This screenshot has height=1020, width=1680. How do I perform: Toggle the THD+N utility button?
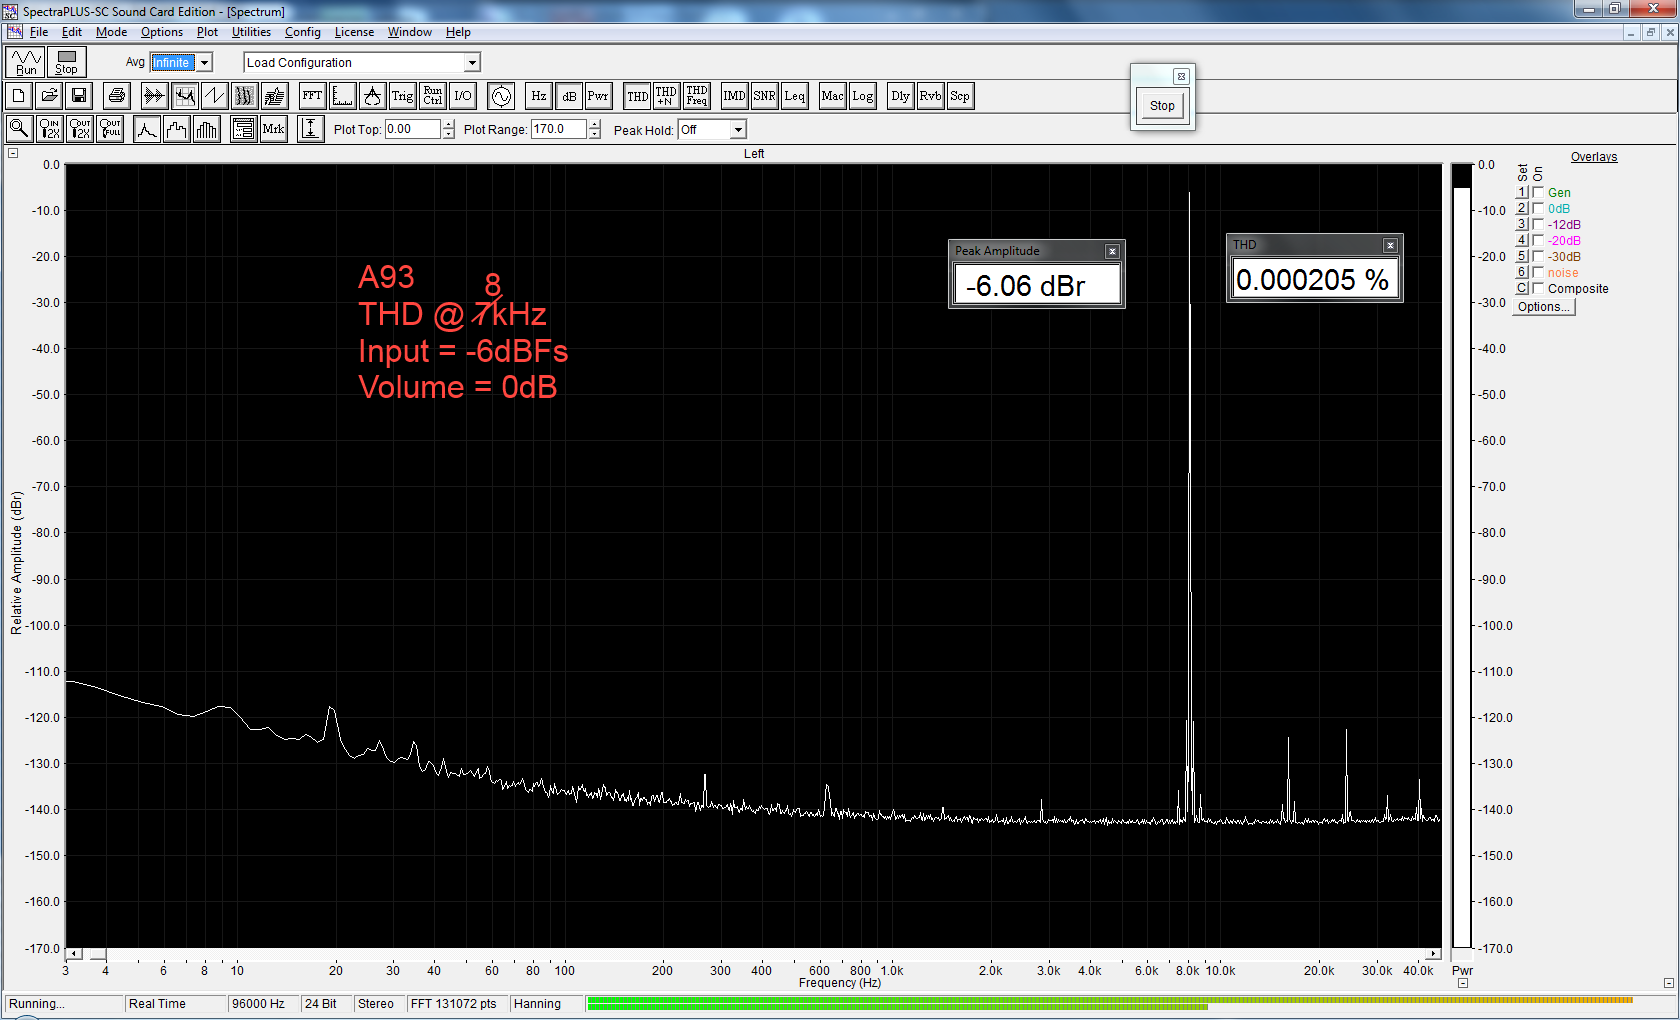coord(666,96)
